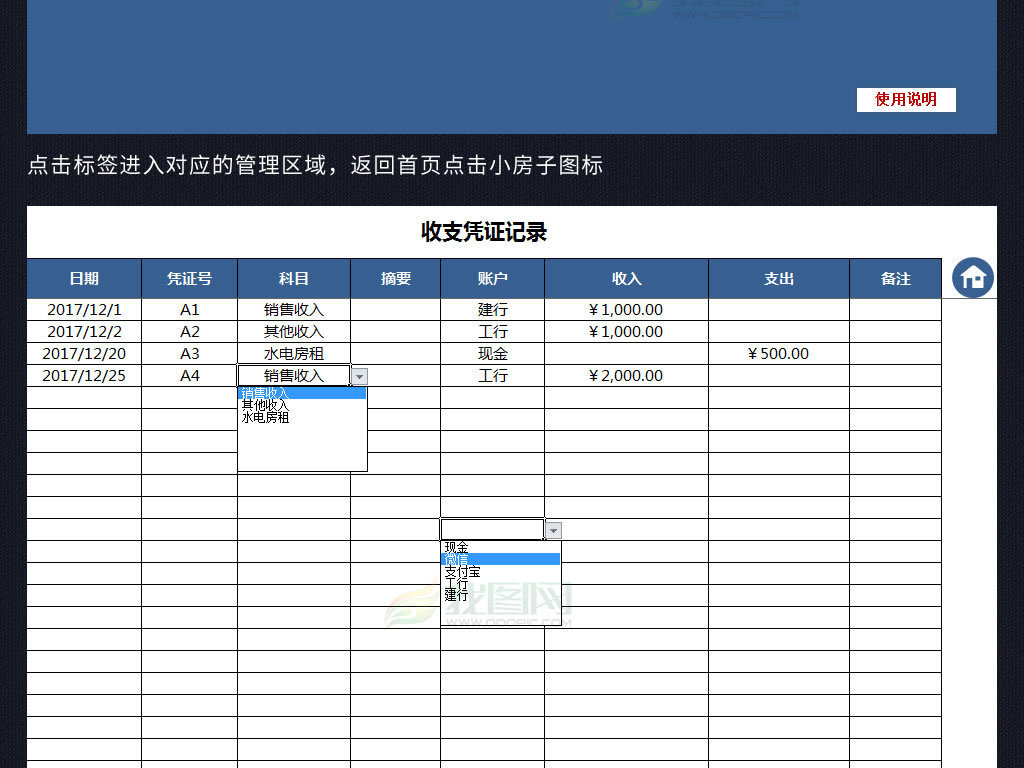Click the 日期 column header

pos(83,279)
